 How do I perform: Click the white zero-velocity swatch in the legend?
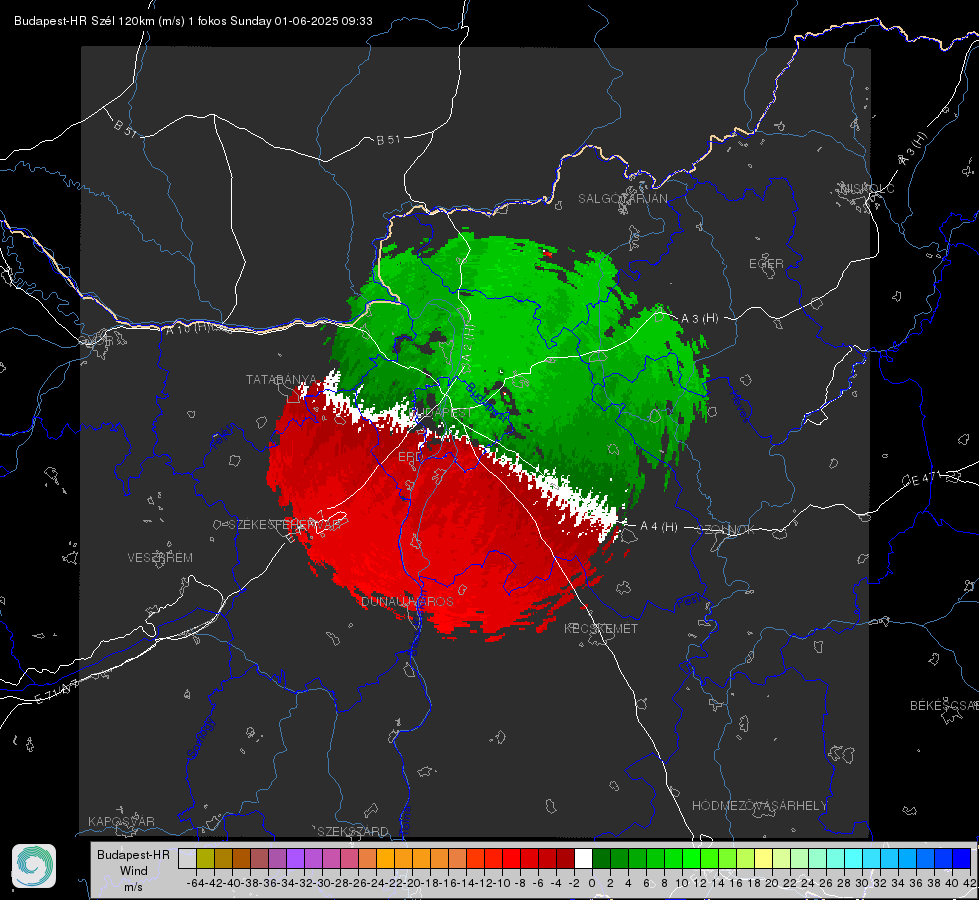point(583,858)
